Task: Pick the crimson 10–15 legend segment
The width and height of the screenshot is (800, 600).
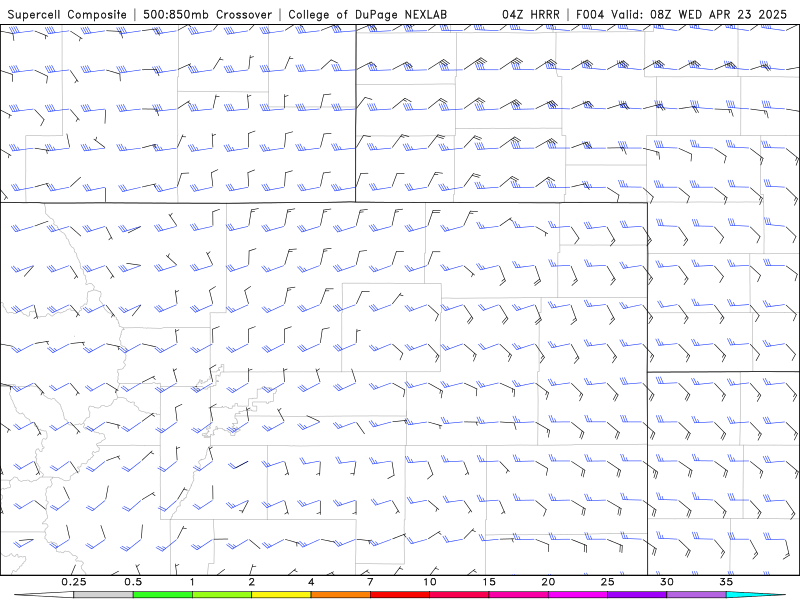Action: pyautogui.click(x=459, y=595)
